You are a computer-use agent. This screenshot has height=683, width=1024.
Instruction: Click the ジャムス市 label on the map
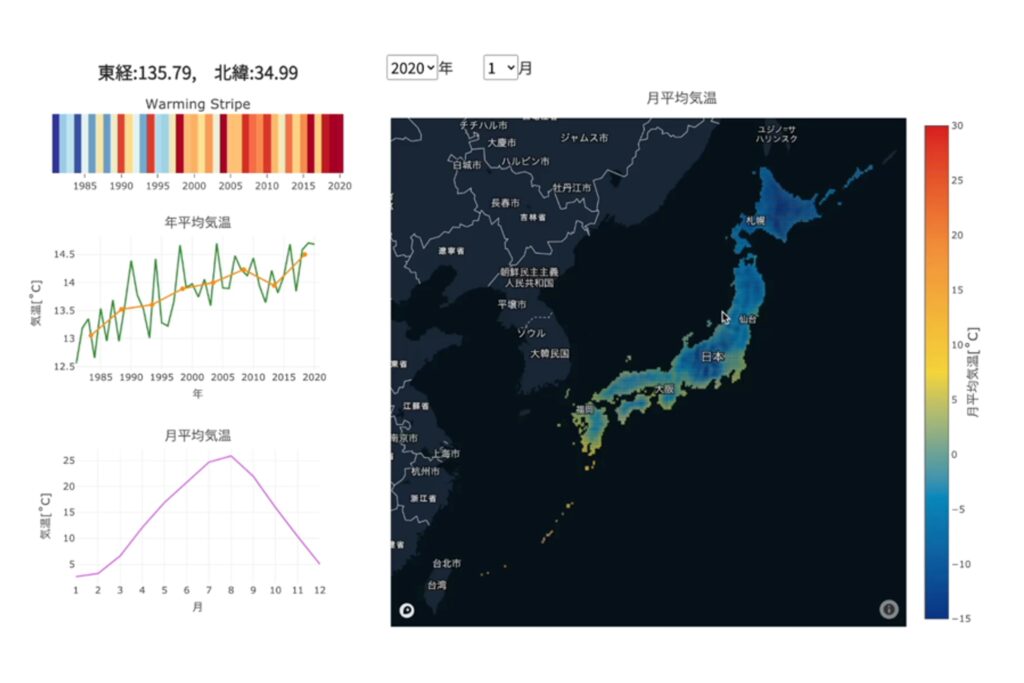click(x=584, y=138)
